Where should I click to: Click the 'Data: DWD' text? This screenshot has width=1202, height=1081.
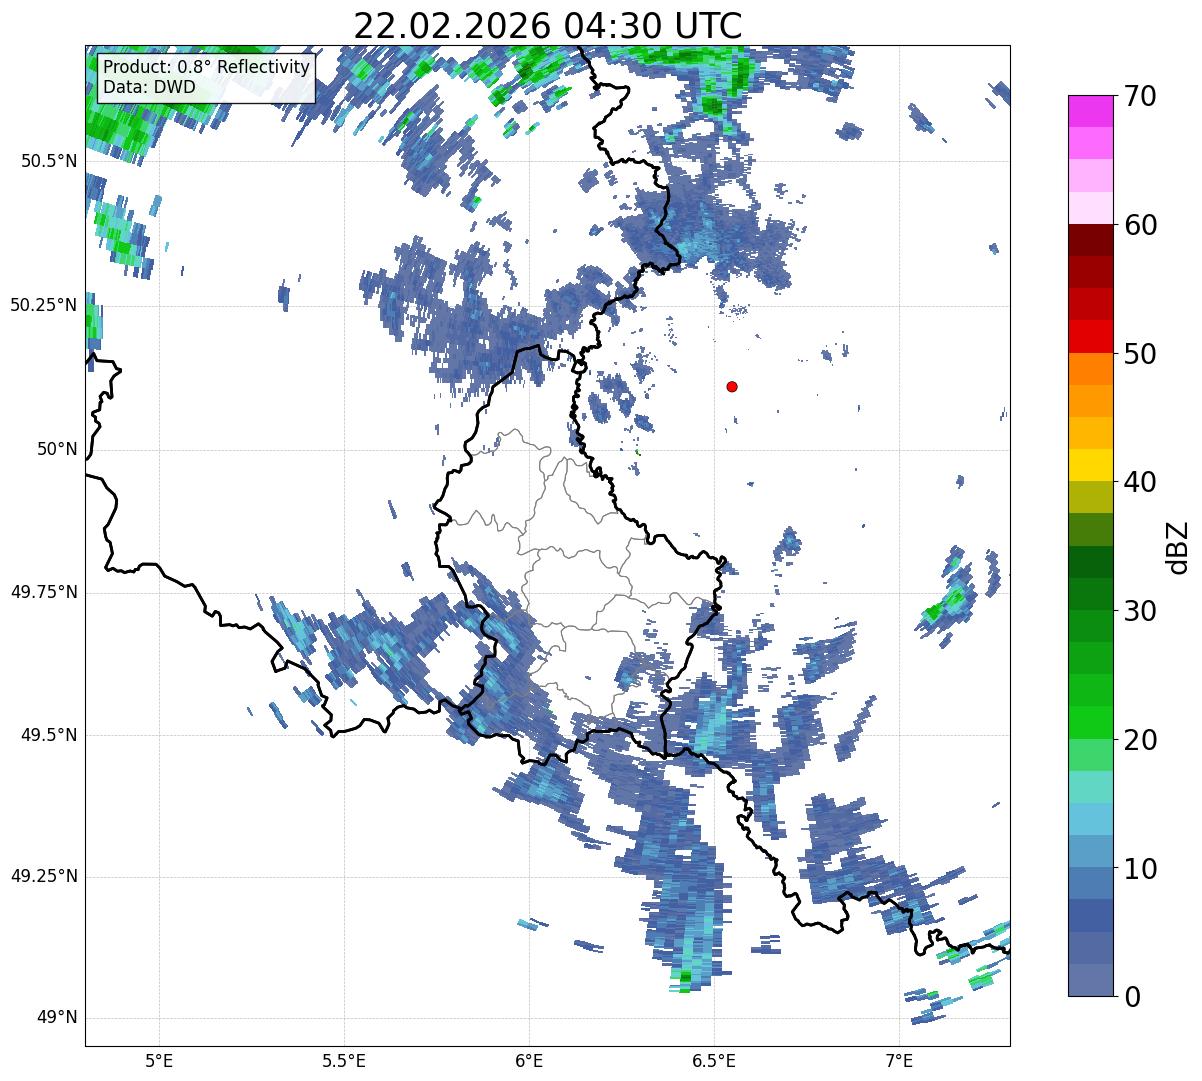(150, 87)
